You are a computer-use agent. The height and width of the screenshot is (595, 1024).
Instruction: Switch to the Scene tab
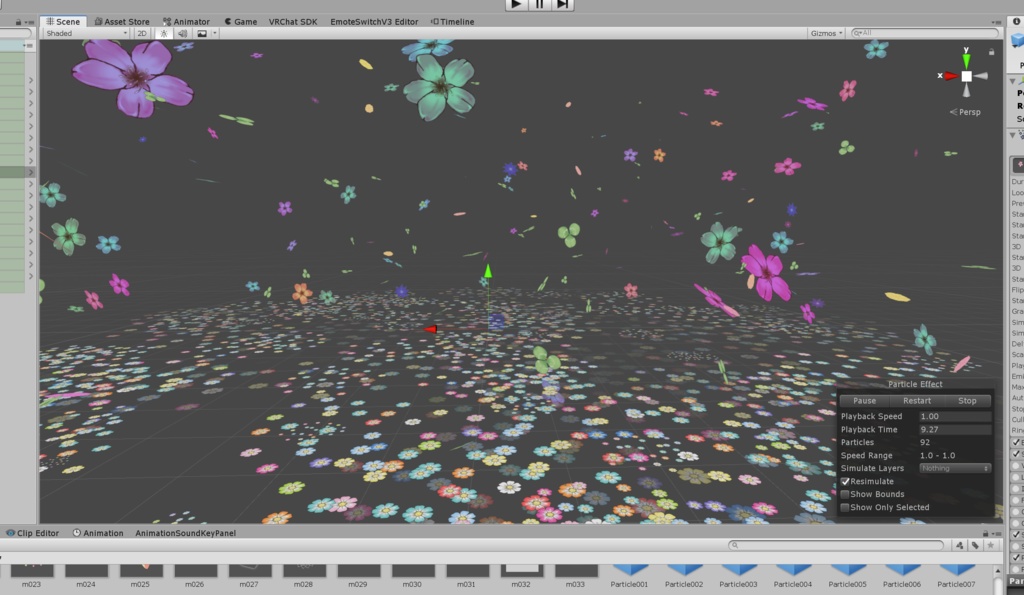coord(63,22)
